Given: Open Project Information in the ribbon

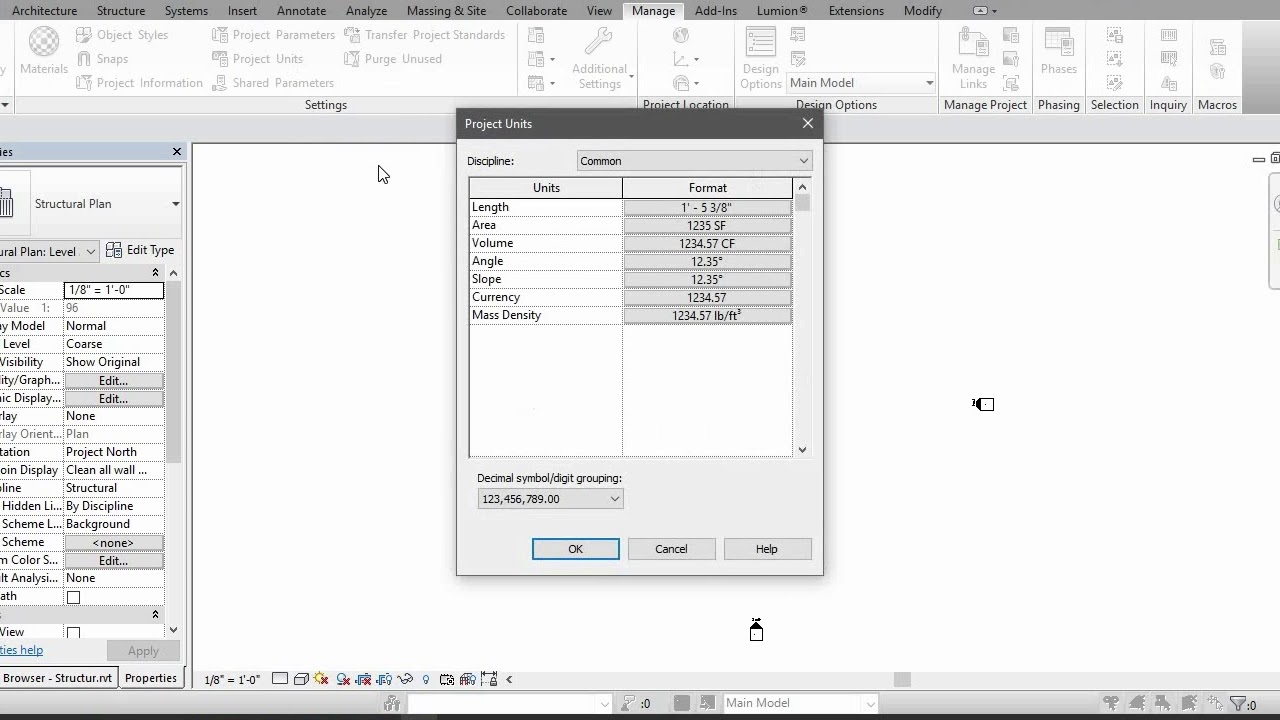Looking at the screenshot, I should (139, 83).
